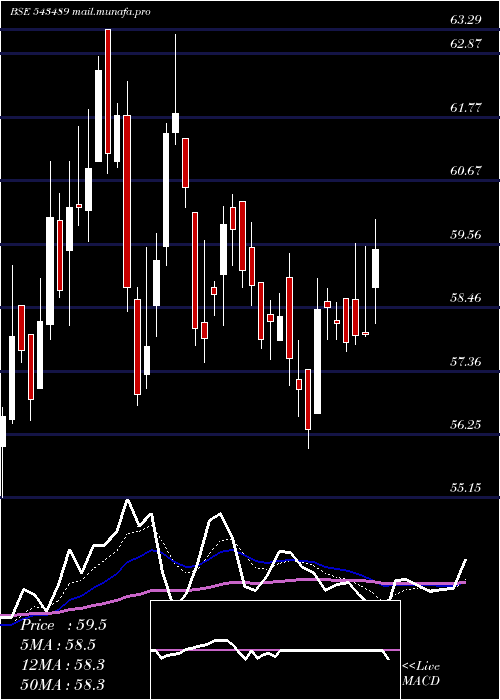Click the 55.15 price level label

[466, 488]
